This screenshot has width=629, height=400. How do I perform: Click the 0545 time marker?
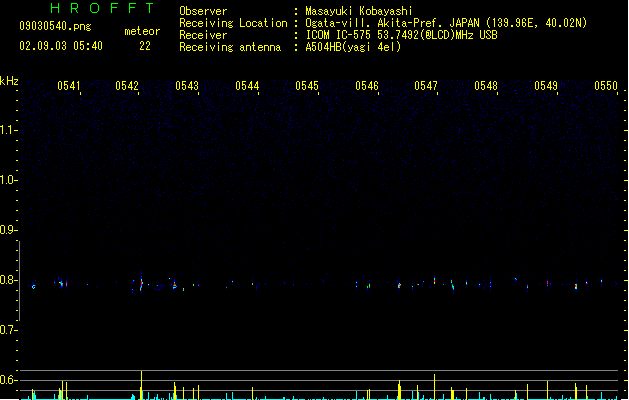click(307, 86)
